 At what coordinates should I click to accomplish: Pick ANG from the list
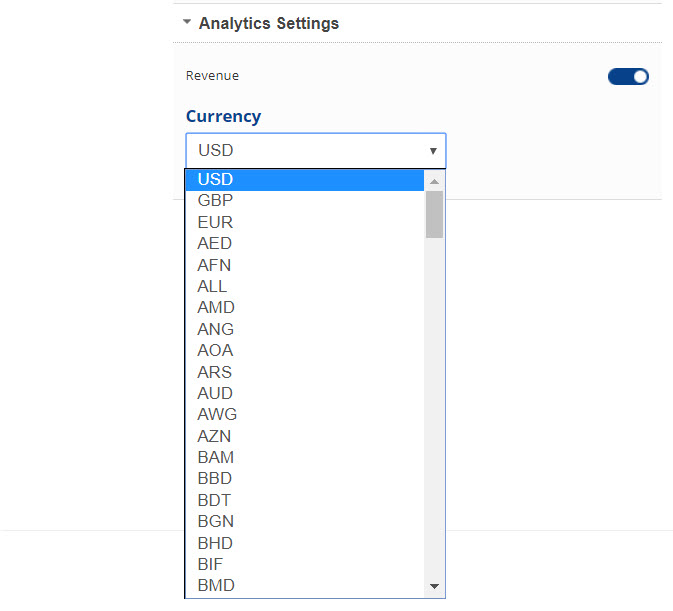coord(216,329)
